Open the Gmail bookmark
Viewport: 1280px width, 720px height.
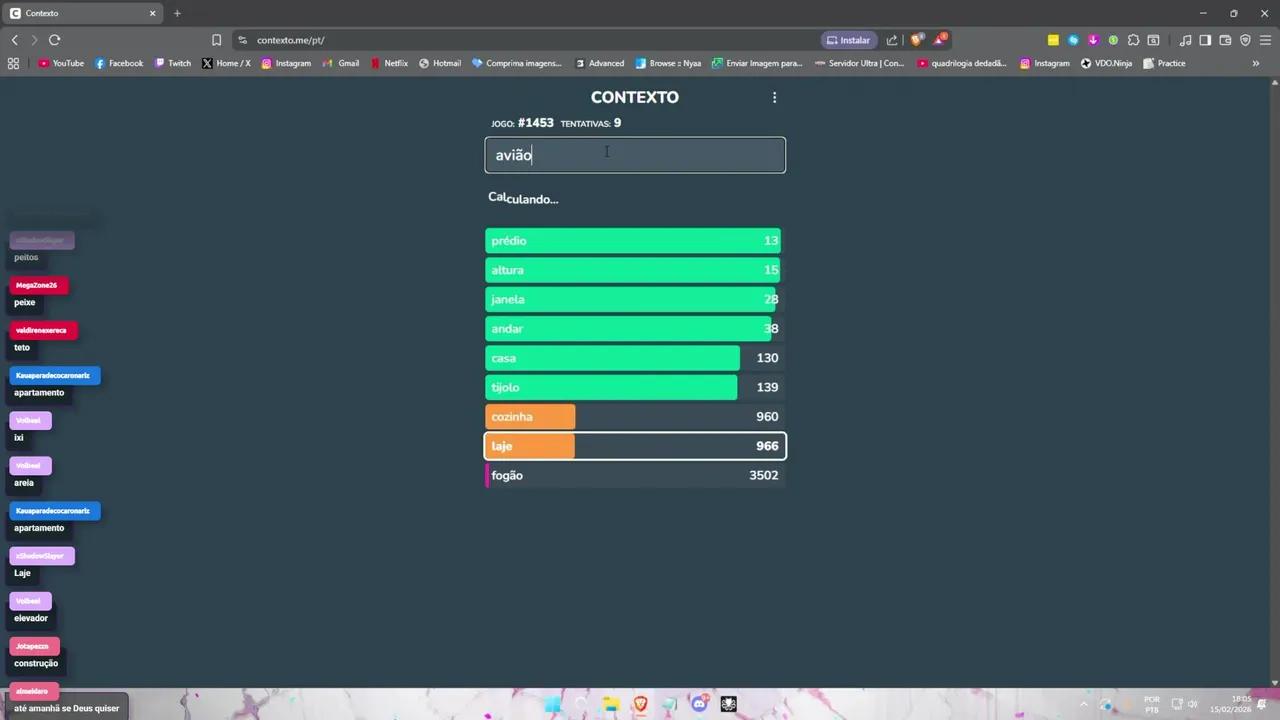tap(341, 63)
